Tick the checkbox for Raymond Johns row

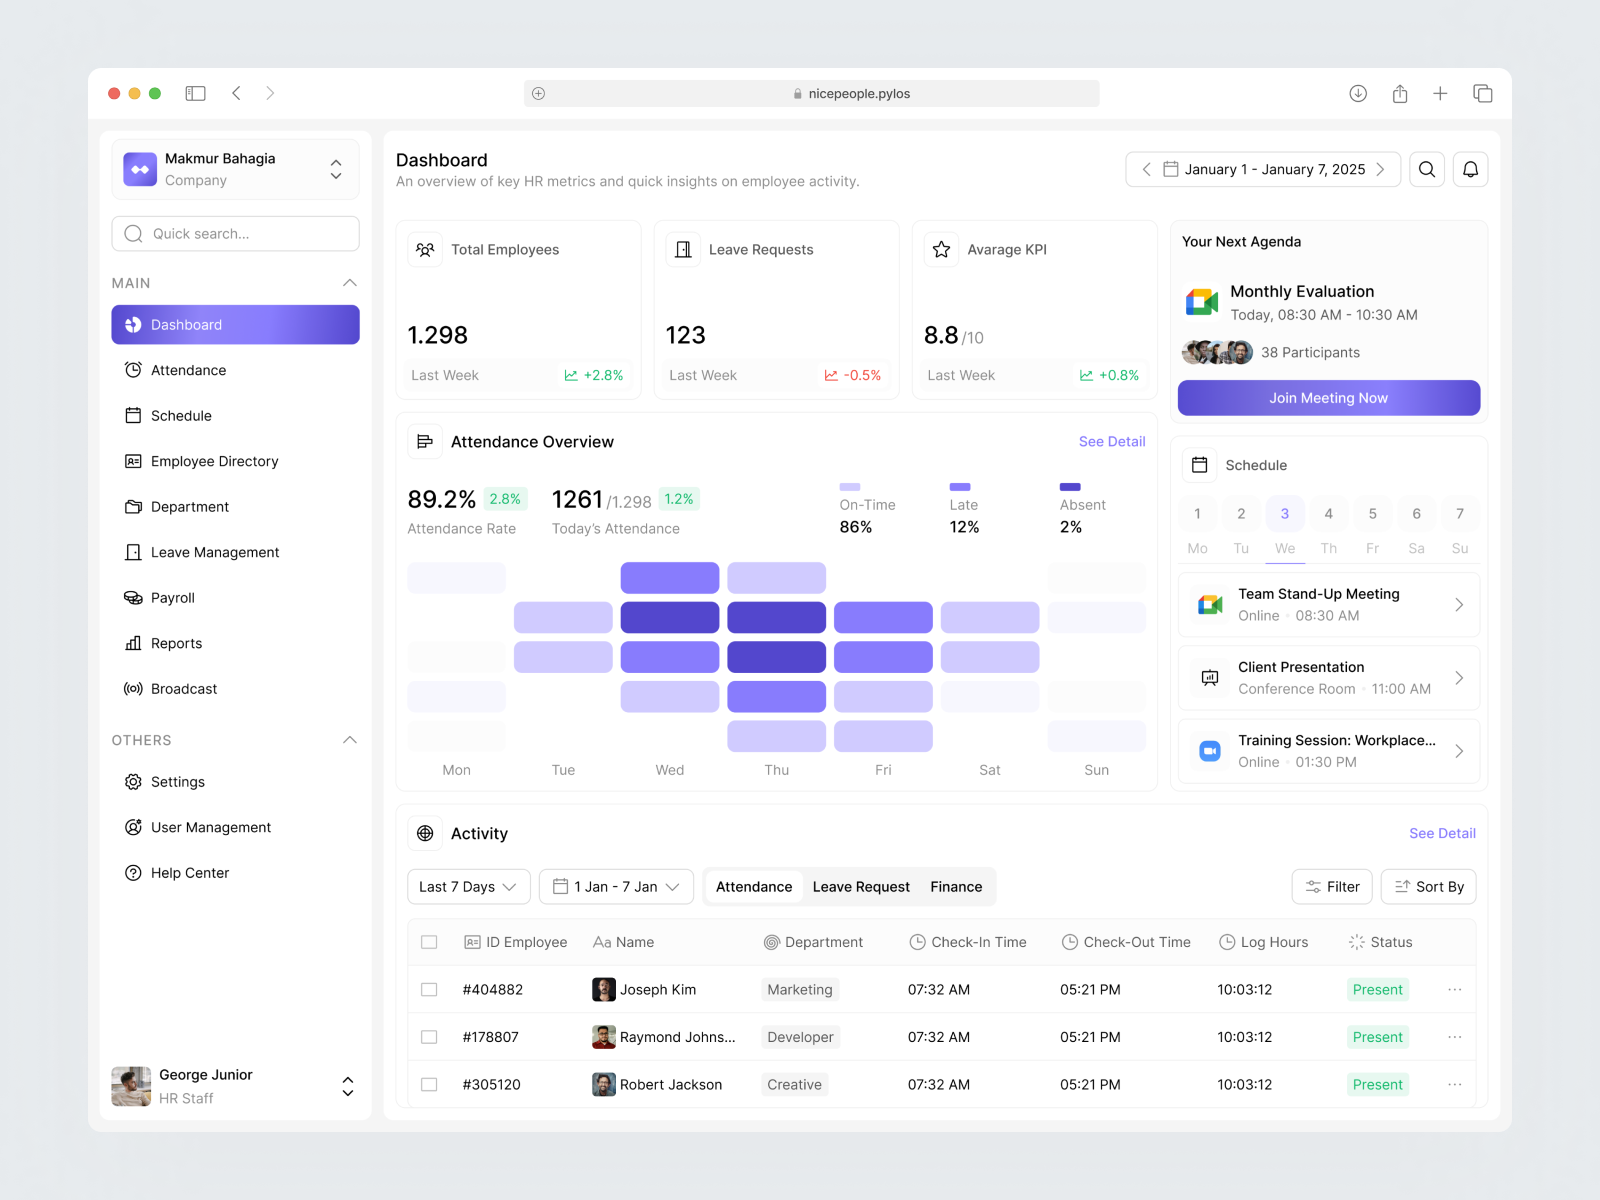coord(429,1037)
